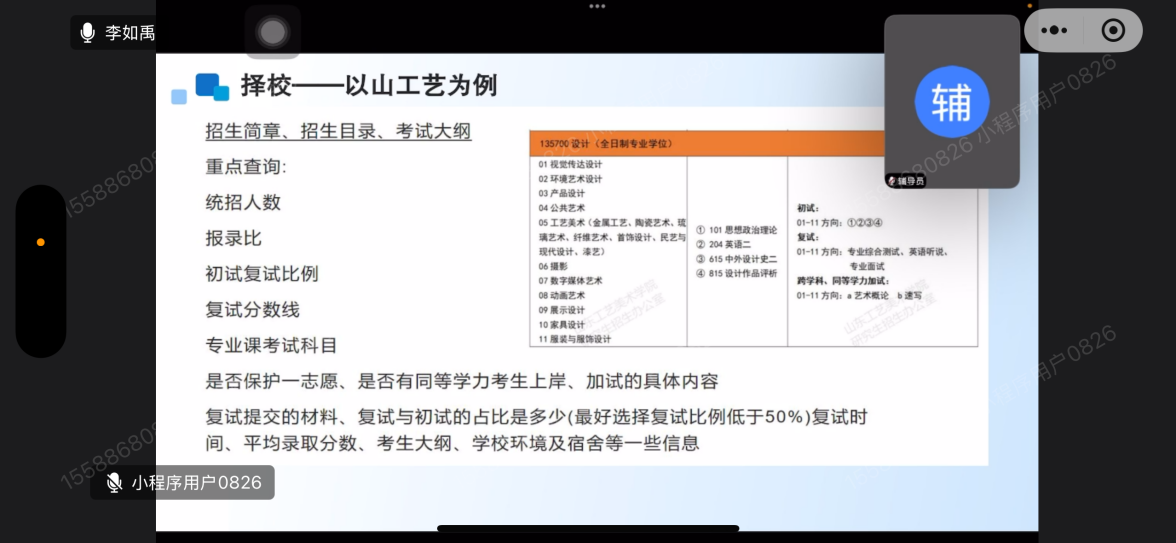The width and height of the screenshot is (1176, 543).
Task: Tap the three small dots at top center
Action: click(x=597, y=6)
